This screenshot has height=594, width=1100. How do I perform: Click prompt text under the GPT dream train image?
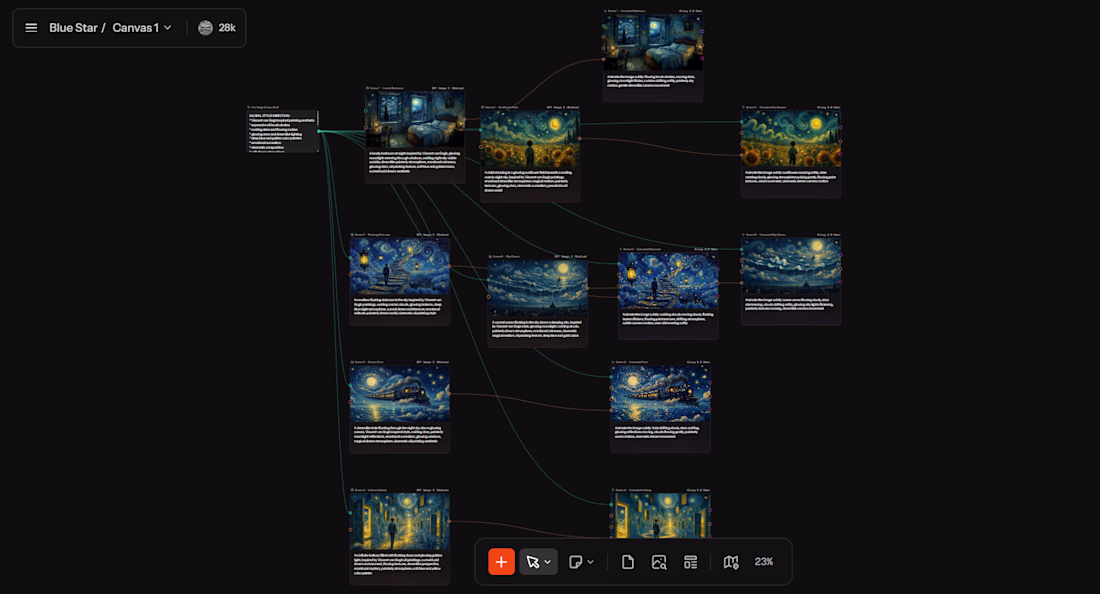[x=400, y=434]
